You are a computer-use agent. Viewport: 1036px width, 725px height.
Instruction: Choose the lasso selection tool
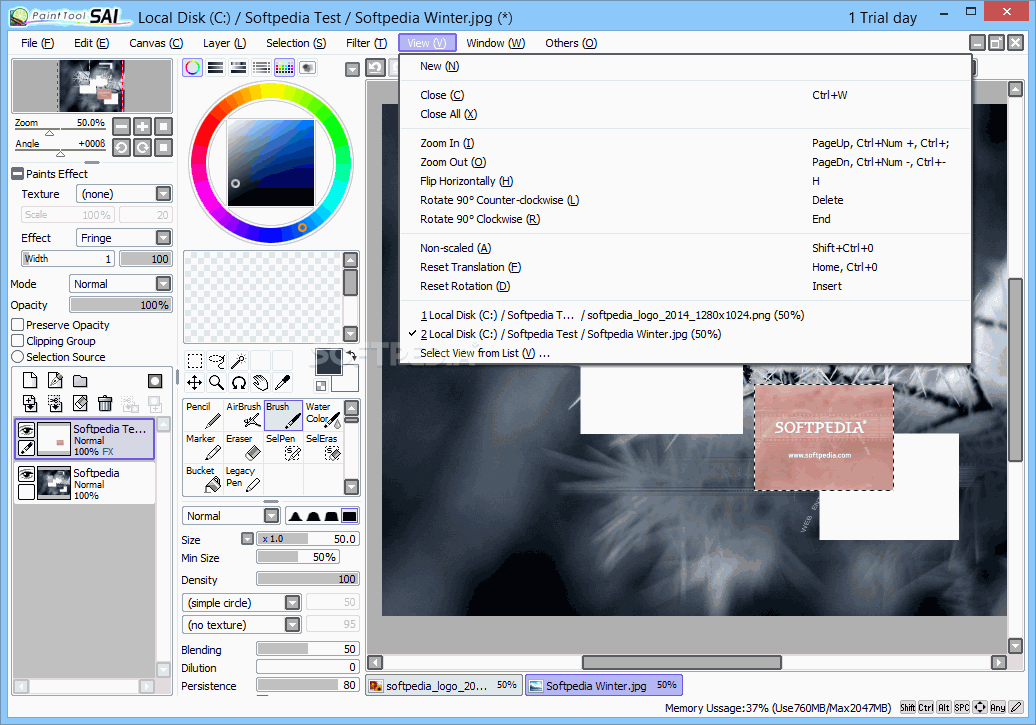(x=217, y=360)
